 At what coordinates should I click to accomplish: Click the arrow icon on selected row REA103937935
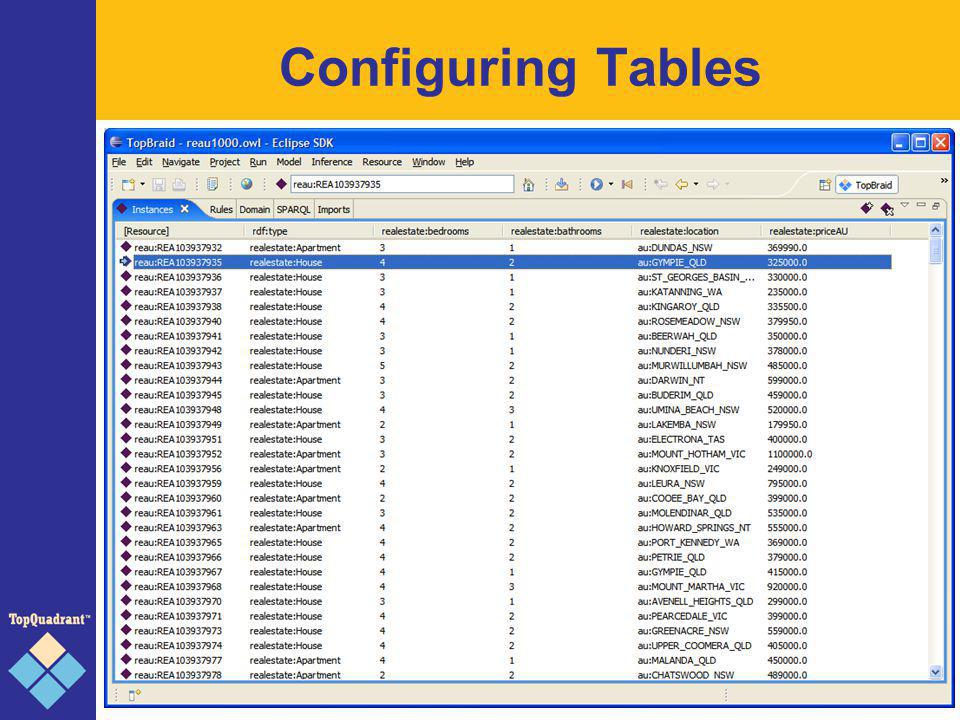[x=126, y=261]
